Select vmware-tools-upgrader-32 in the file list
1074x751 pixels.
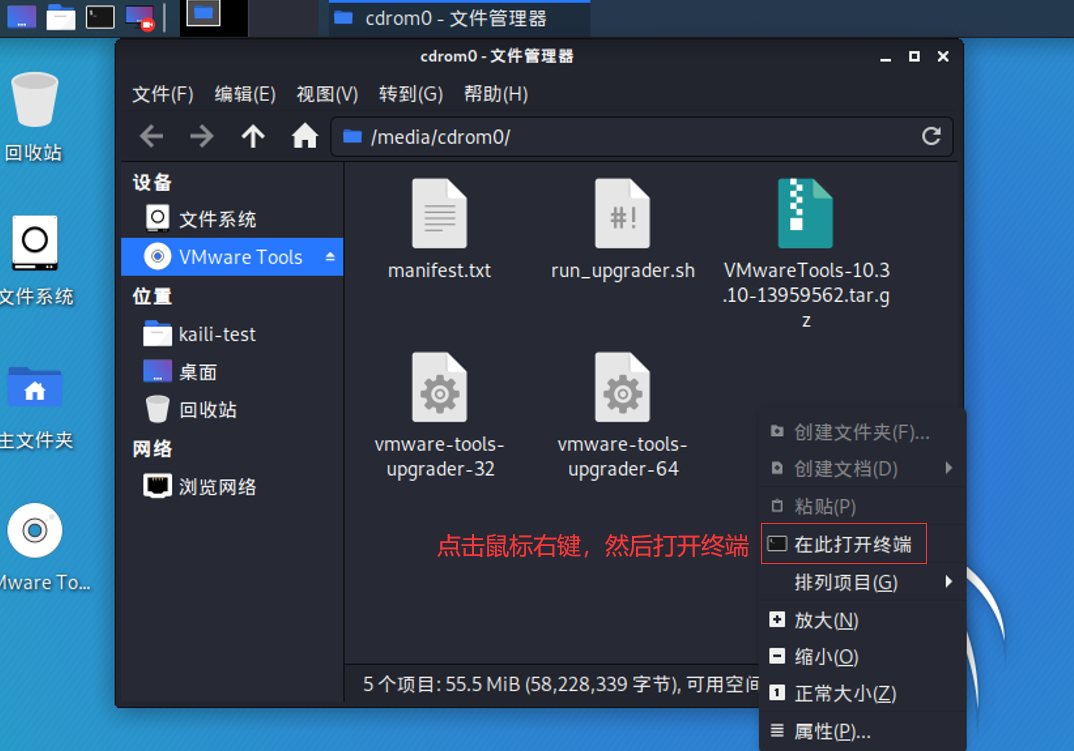439,387
